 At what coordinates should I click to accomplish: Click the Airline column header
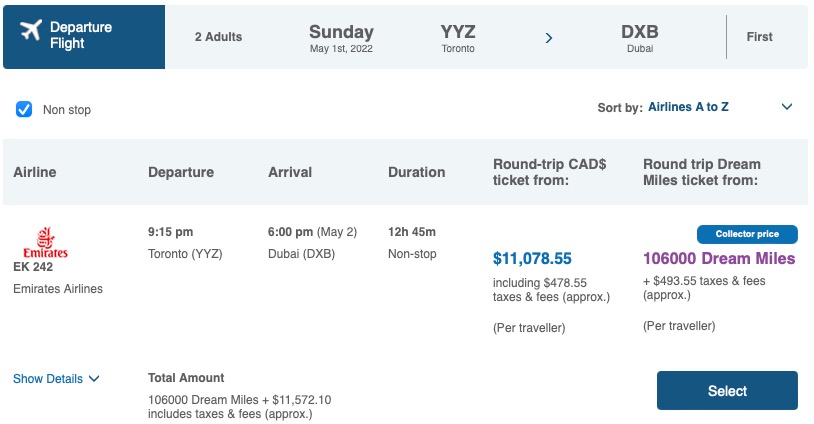click(x=35, y=172)
